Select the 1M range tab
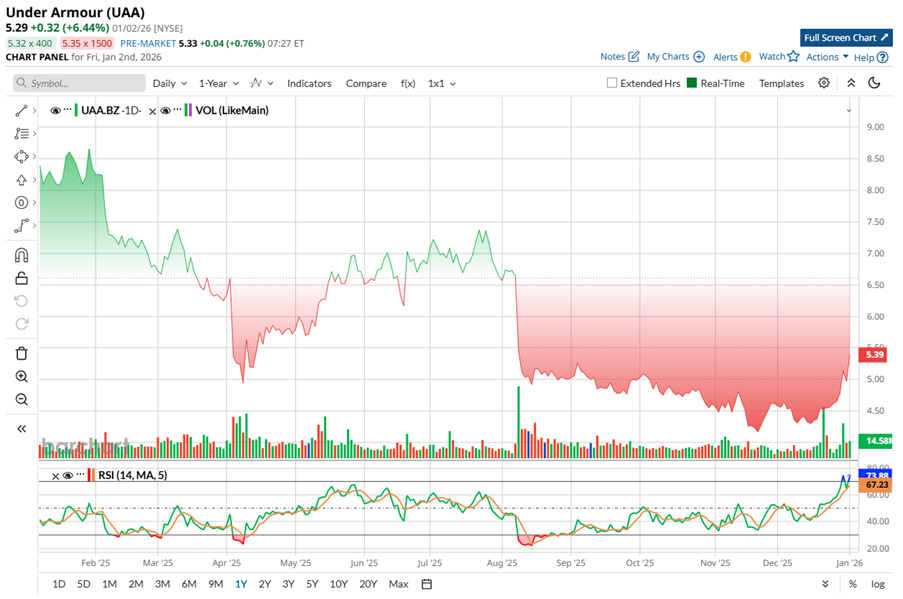Image resolution: width=903 pixels, height=599 pixels. [x=109, y=584]
